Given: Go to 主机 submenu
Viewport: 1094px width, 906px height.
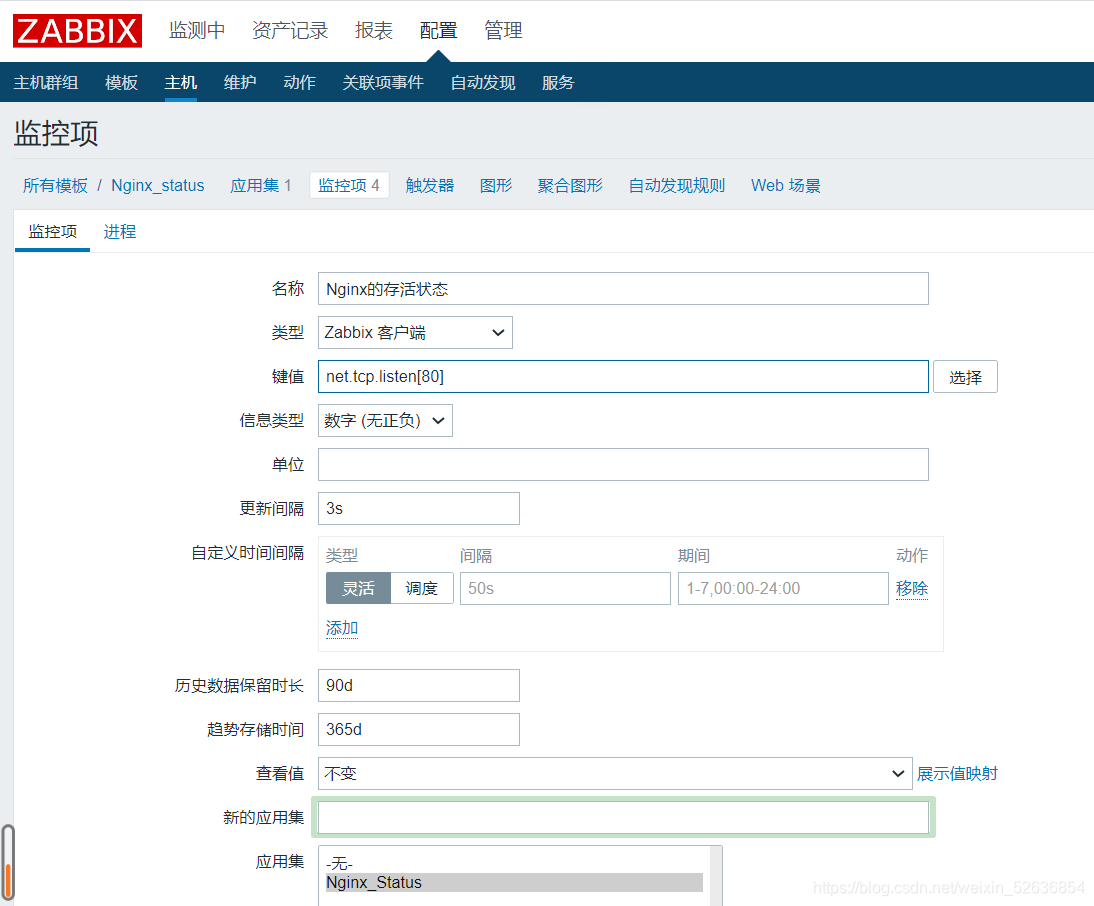Looking at the screenshot, I should [181, 82].
